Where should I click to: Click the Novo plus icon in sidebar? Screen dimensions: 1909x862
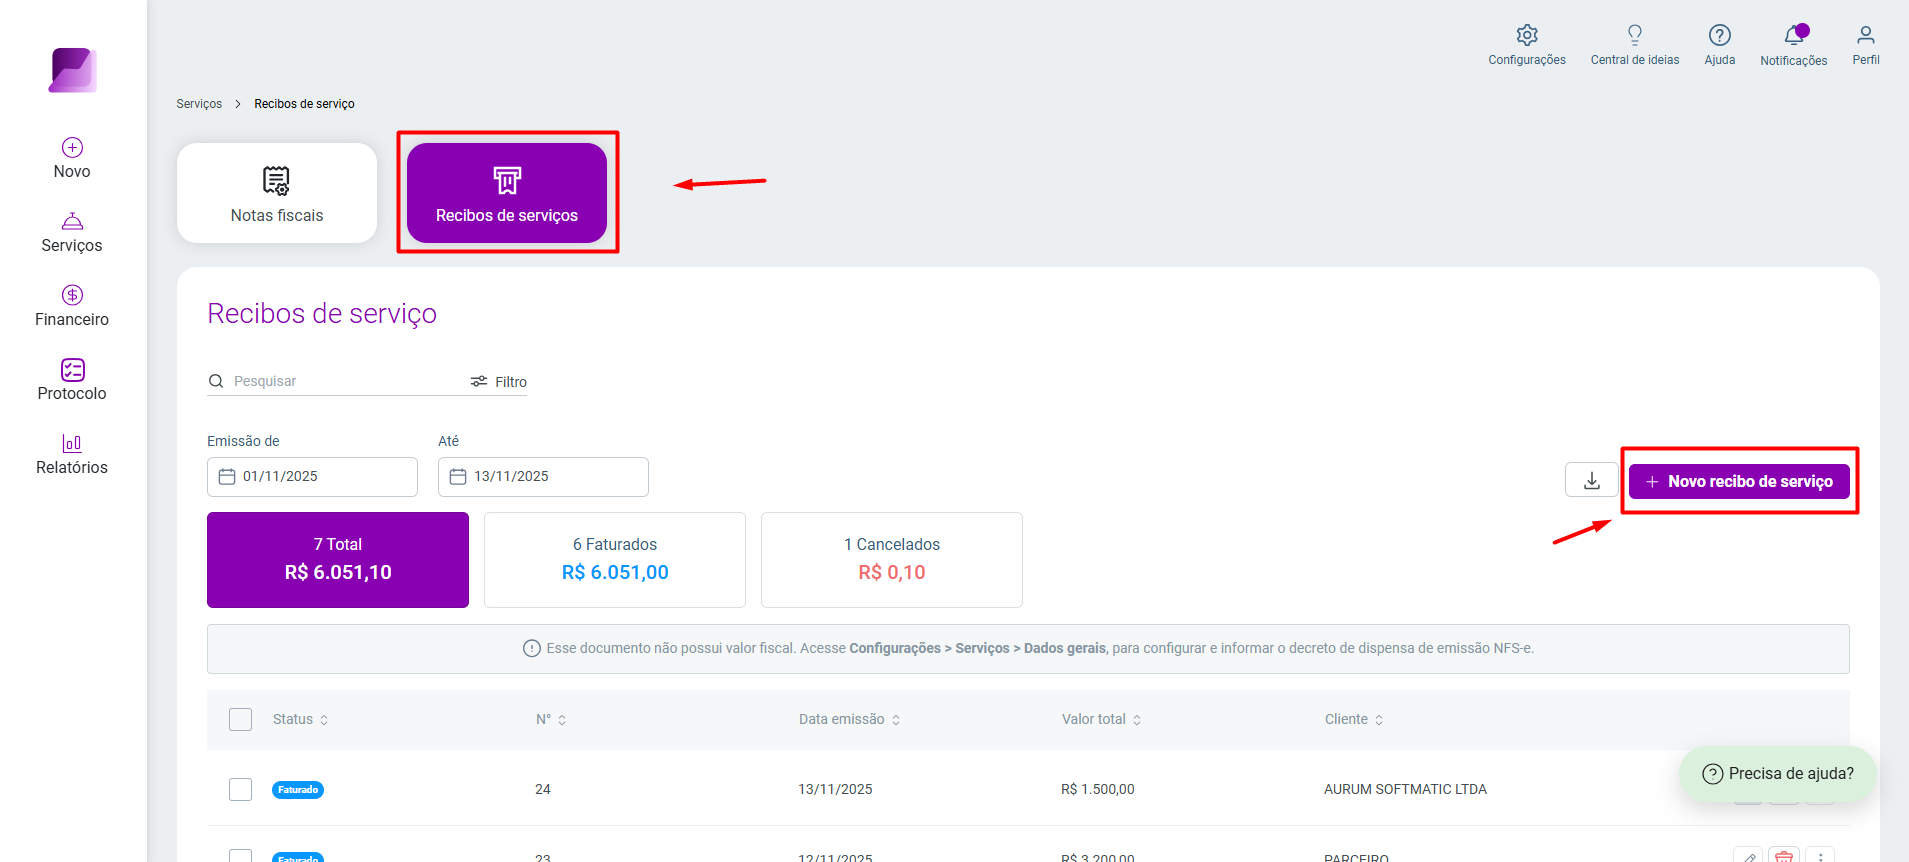point(72,147)
